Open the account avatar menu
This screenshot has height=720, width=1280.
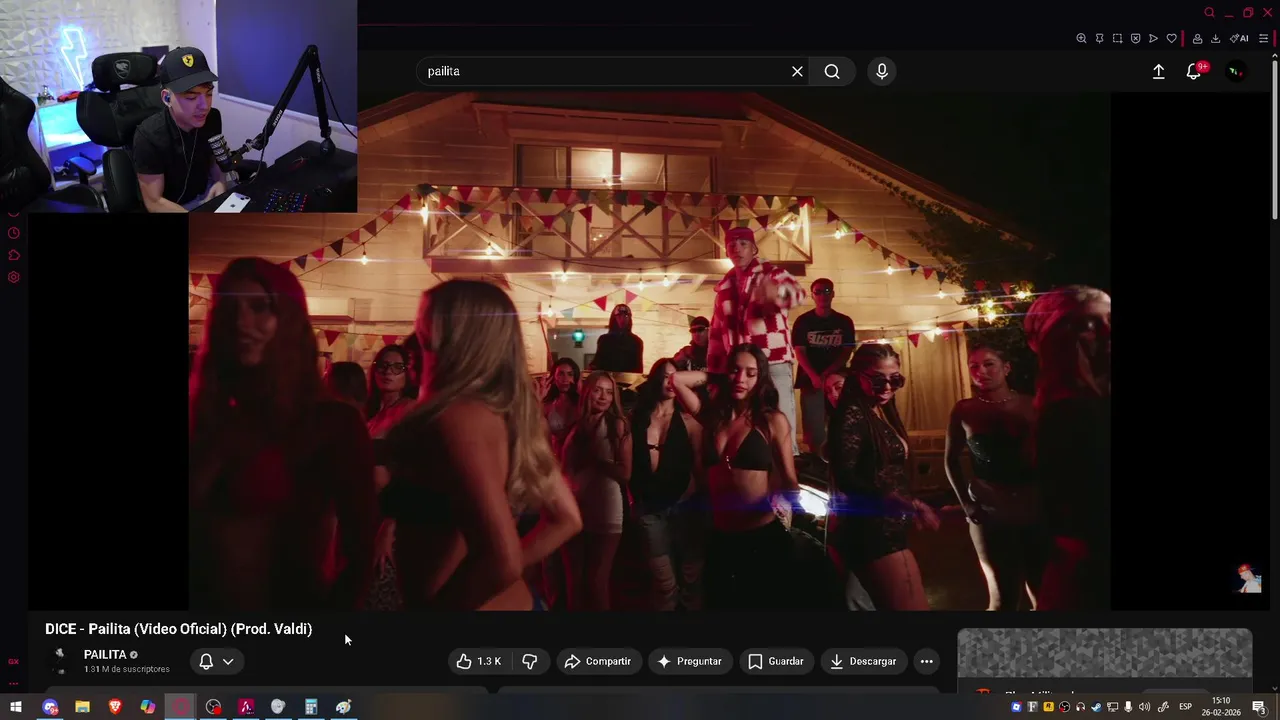[1236, 71]
